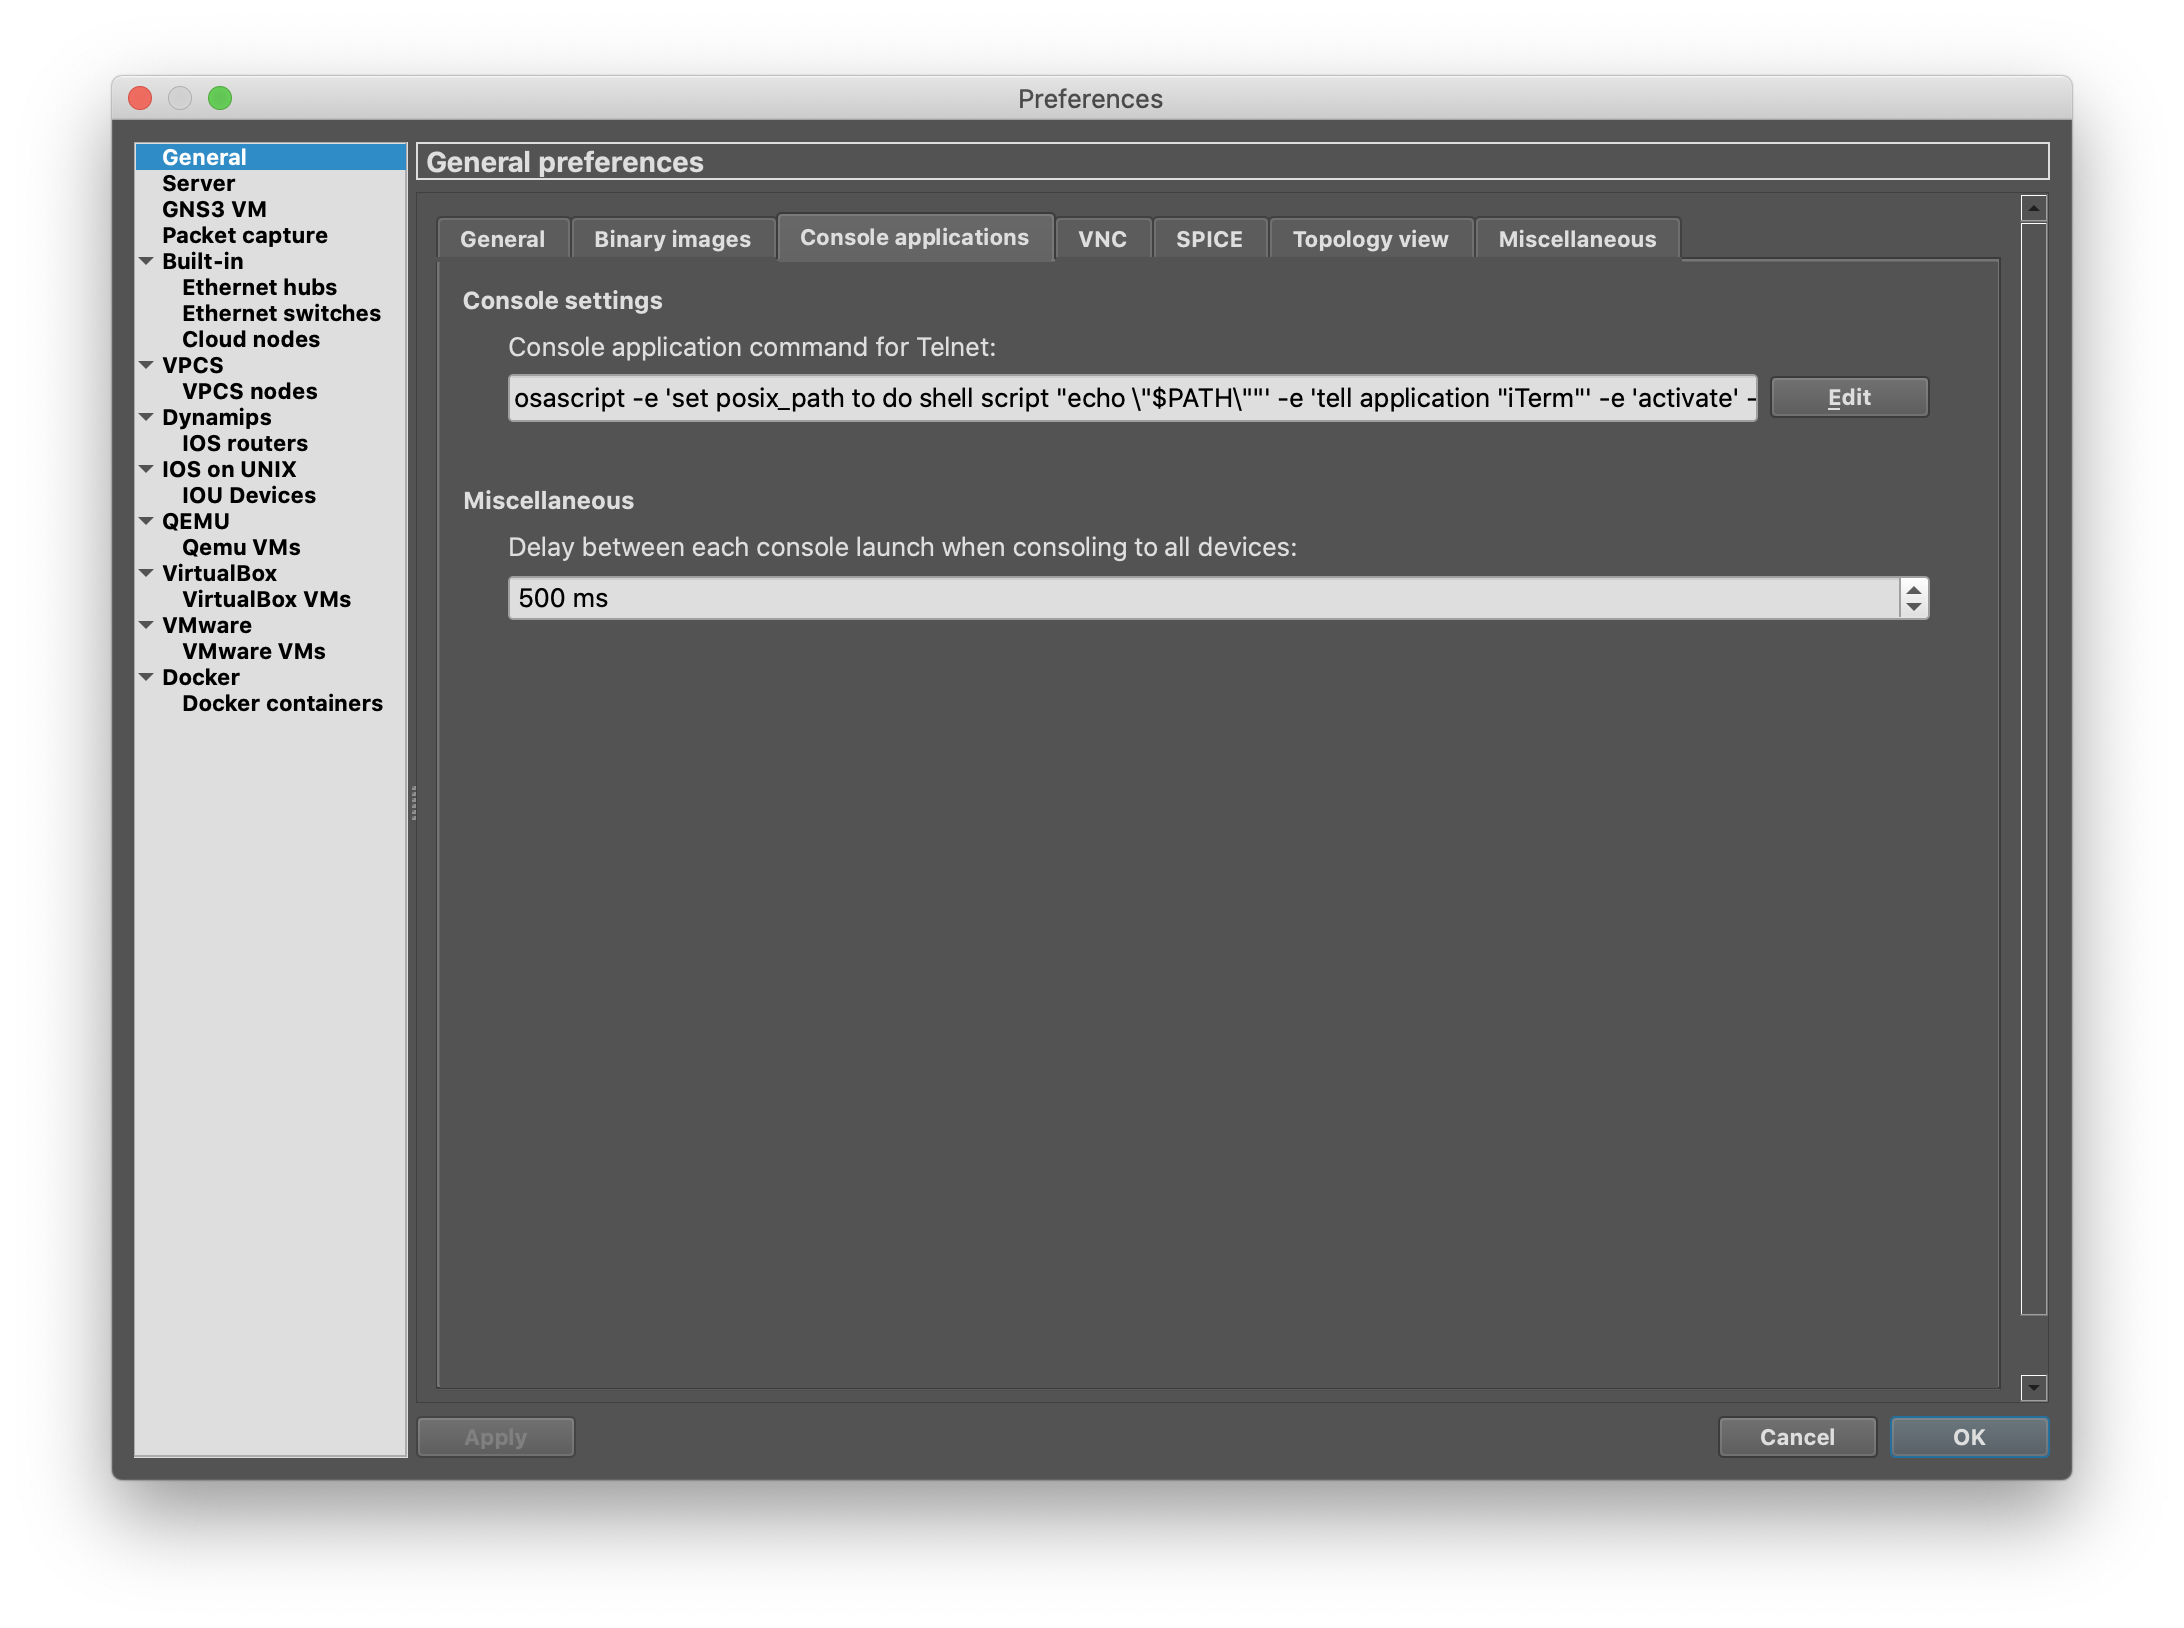Image resolution: width=2184 pixels, height=1628 pixels.
Task: Click the 500 ms delay field
Action: (1200, 598)
